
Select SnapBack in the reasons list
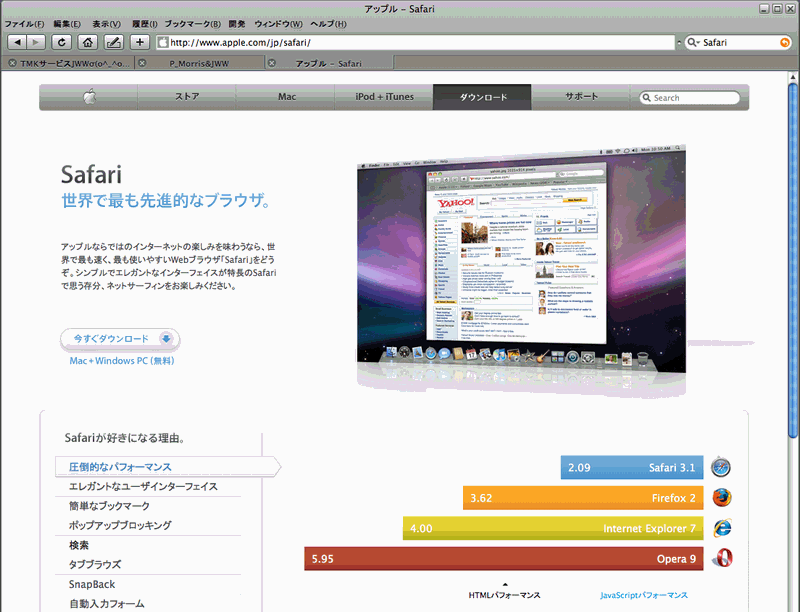[x=92, y=584]
